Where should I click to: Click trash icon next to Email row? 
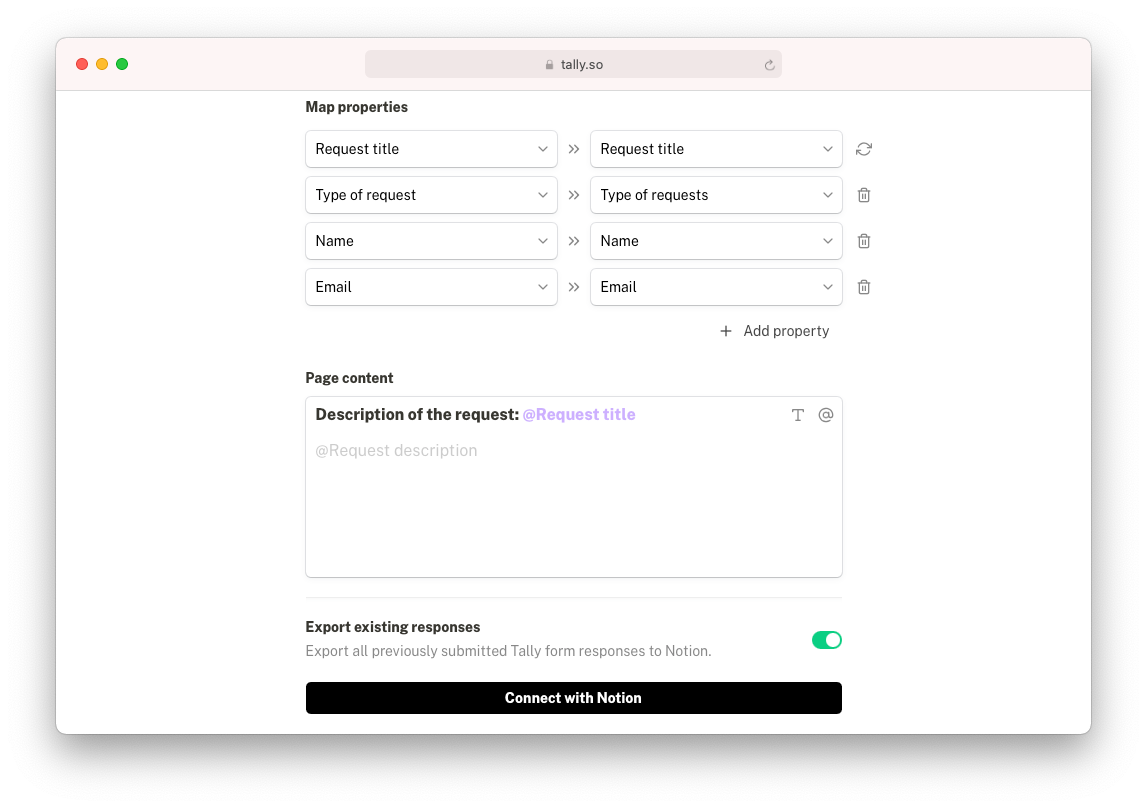864,287
